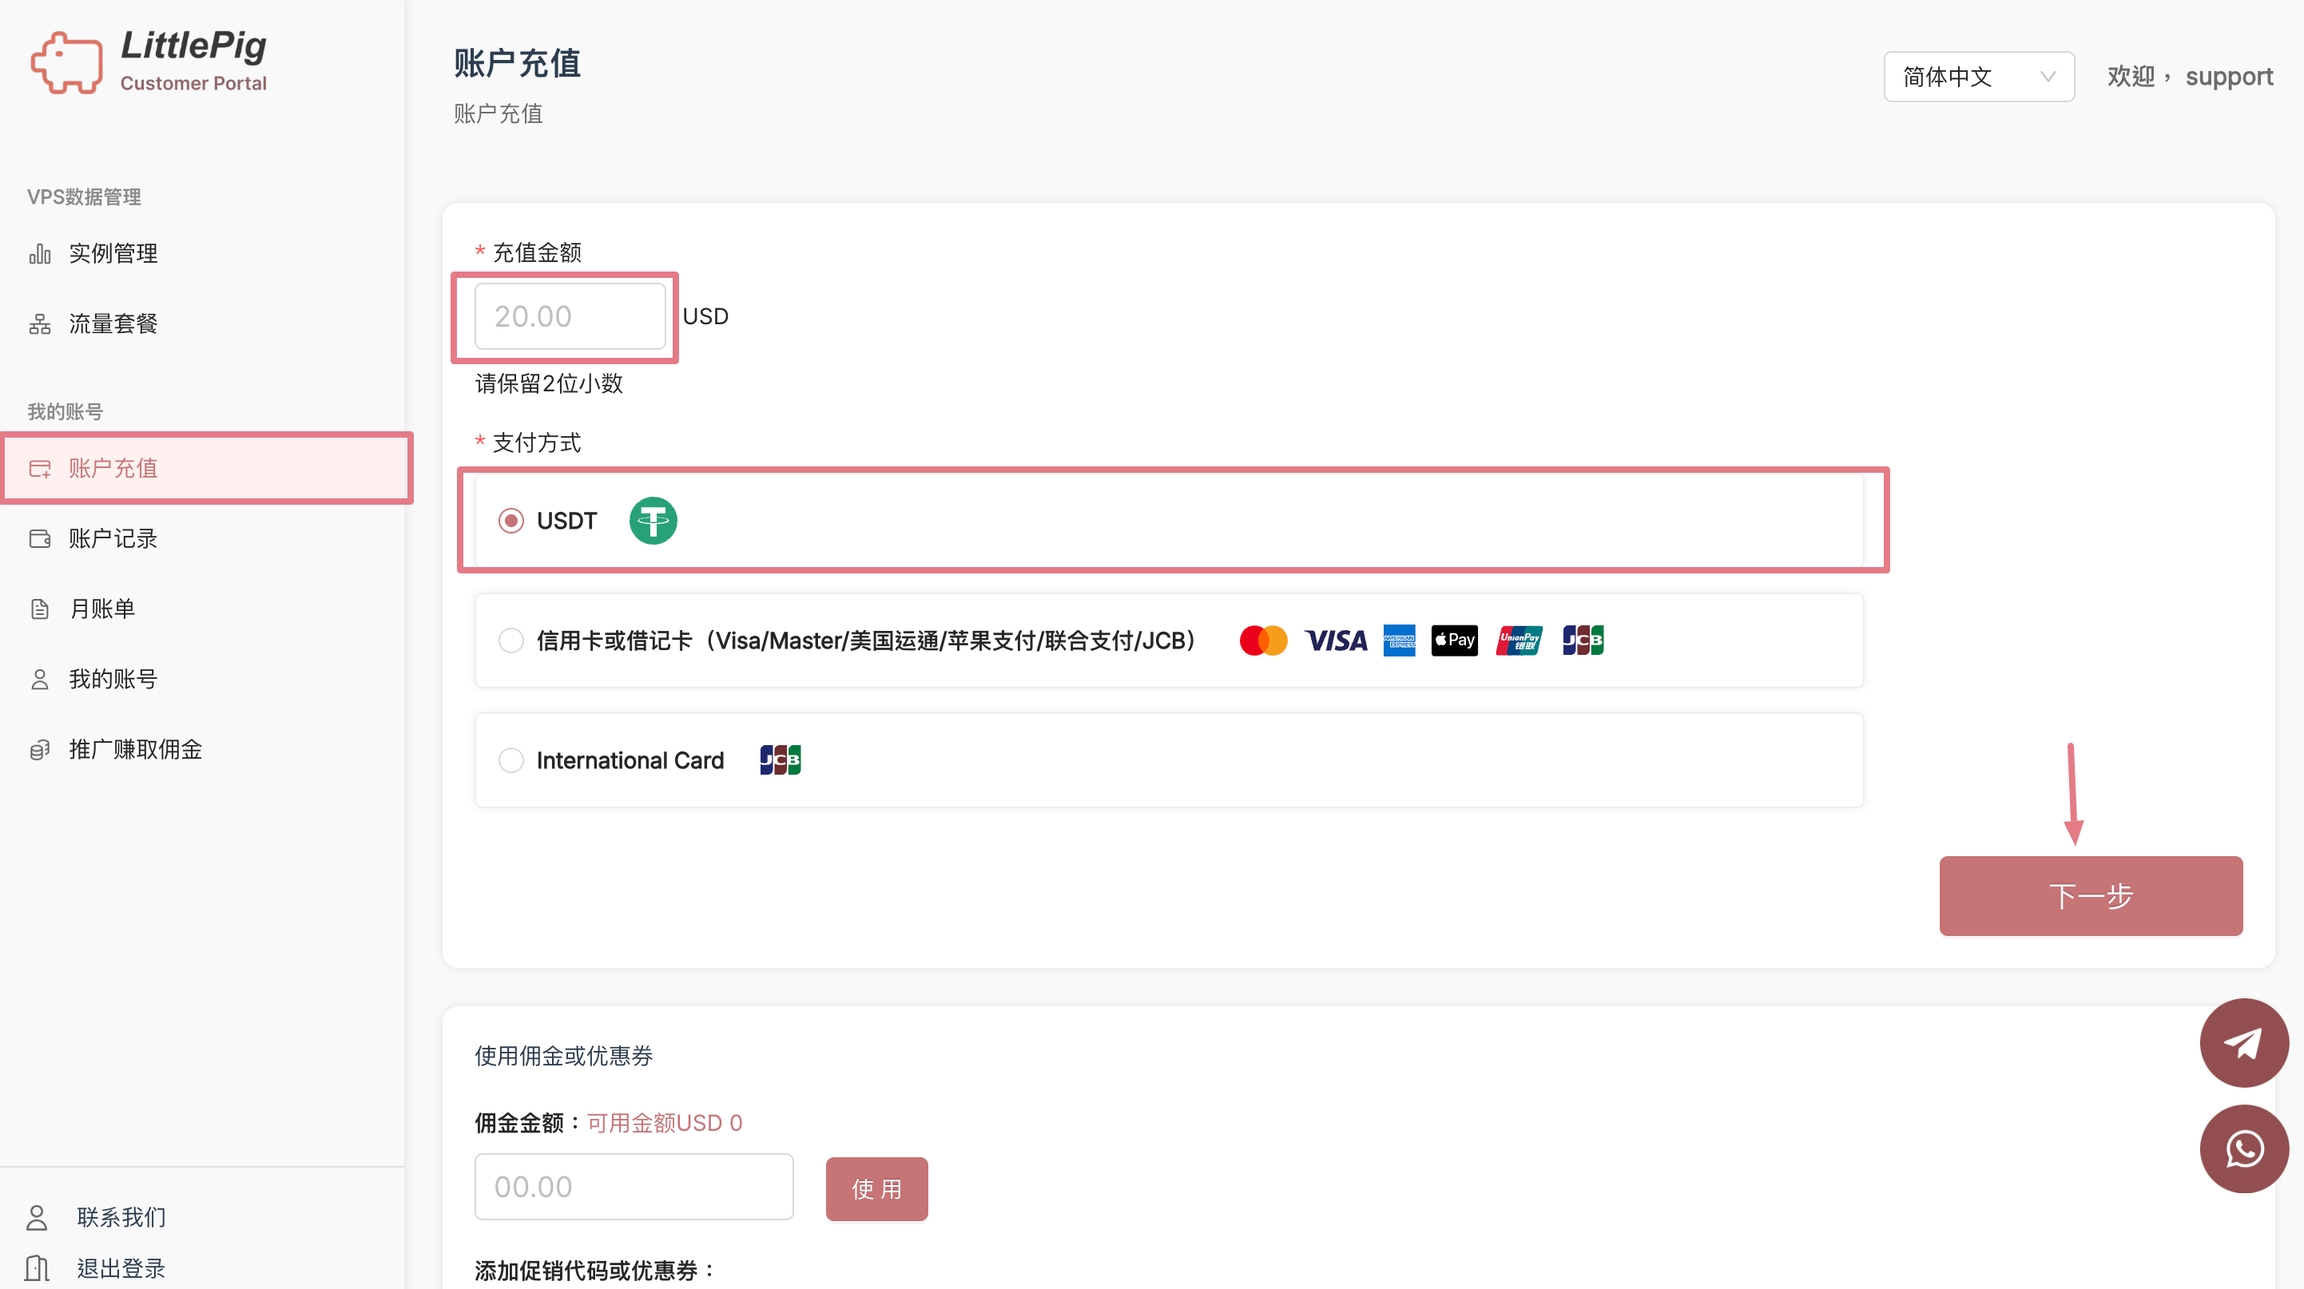Viewport: 2304px width, 1289px height.
Task: Go to 实例管理 in sidebar
Action: click(113, 254)
